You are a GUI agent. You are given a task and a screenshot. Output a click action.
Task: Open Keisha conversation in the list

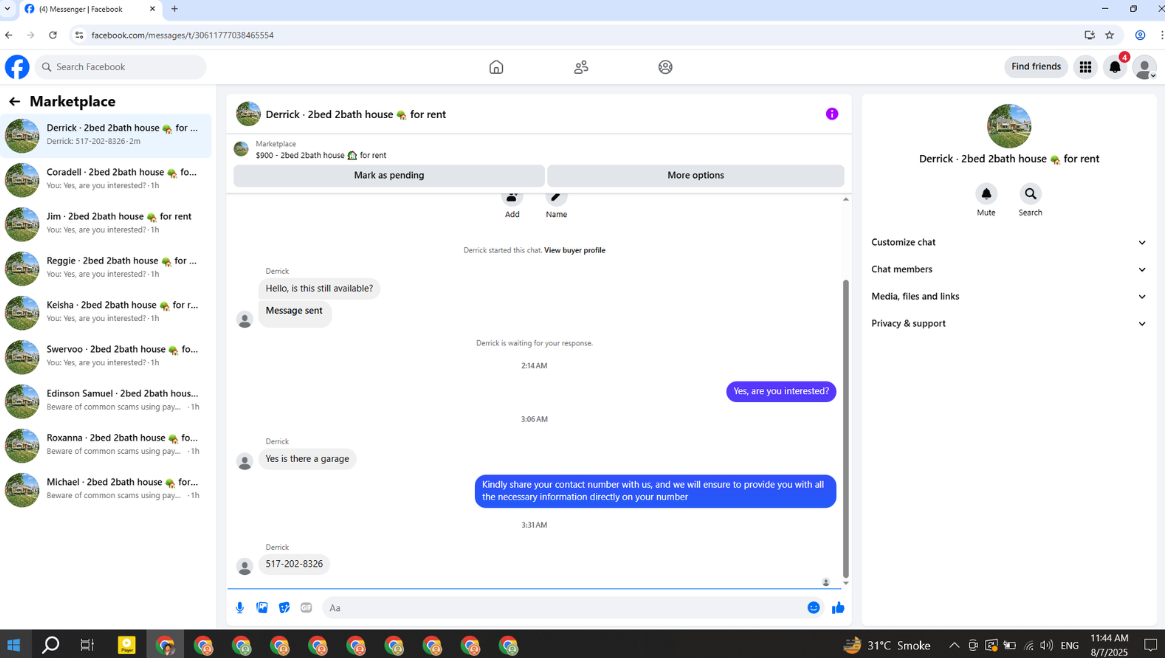pyautogui.click(x=106, y=312)
